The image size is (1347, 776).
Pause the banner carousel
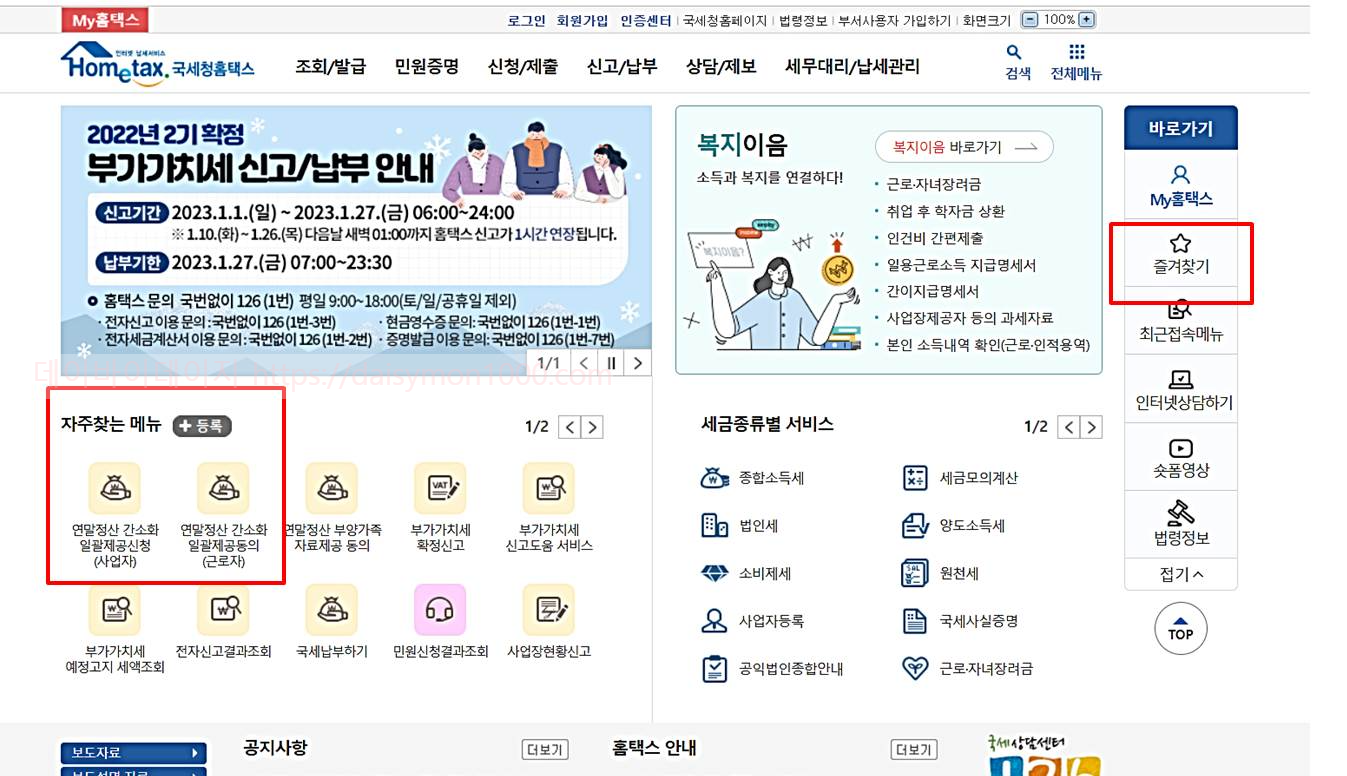613,365
